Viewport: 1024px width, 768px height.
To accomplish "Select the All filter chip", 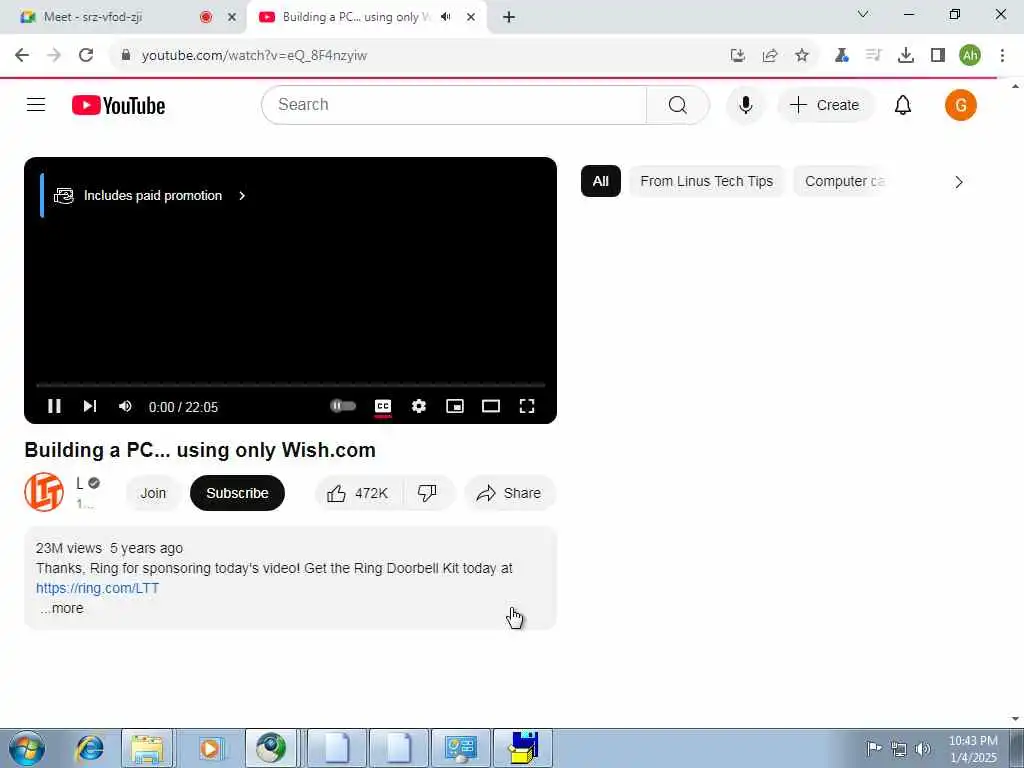I will coord(601,181).
